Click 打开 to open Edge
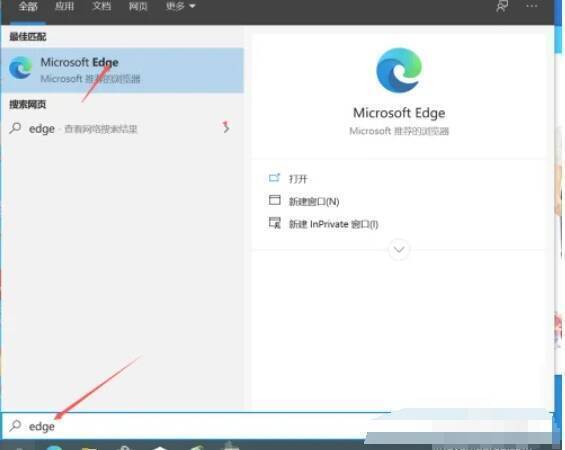 pos(298,179)
